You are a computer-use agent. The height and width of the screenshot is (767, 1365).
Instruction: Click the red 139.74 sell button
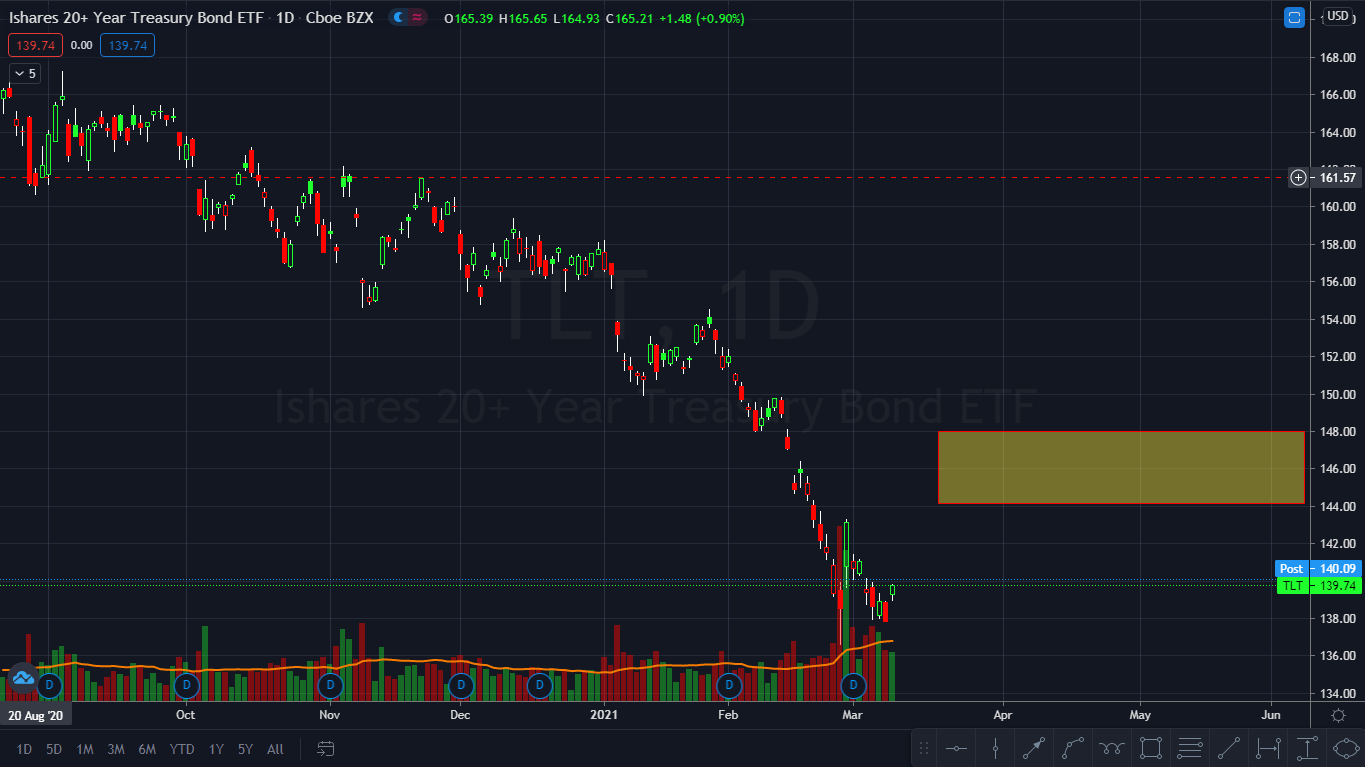point(36,45)
